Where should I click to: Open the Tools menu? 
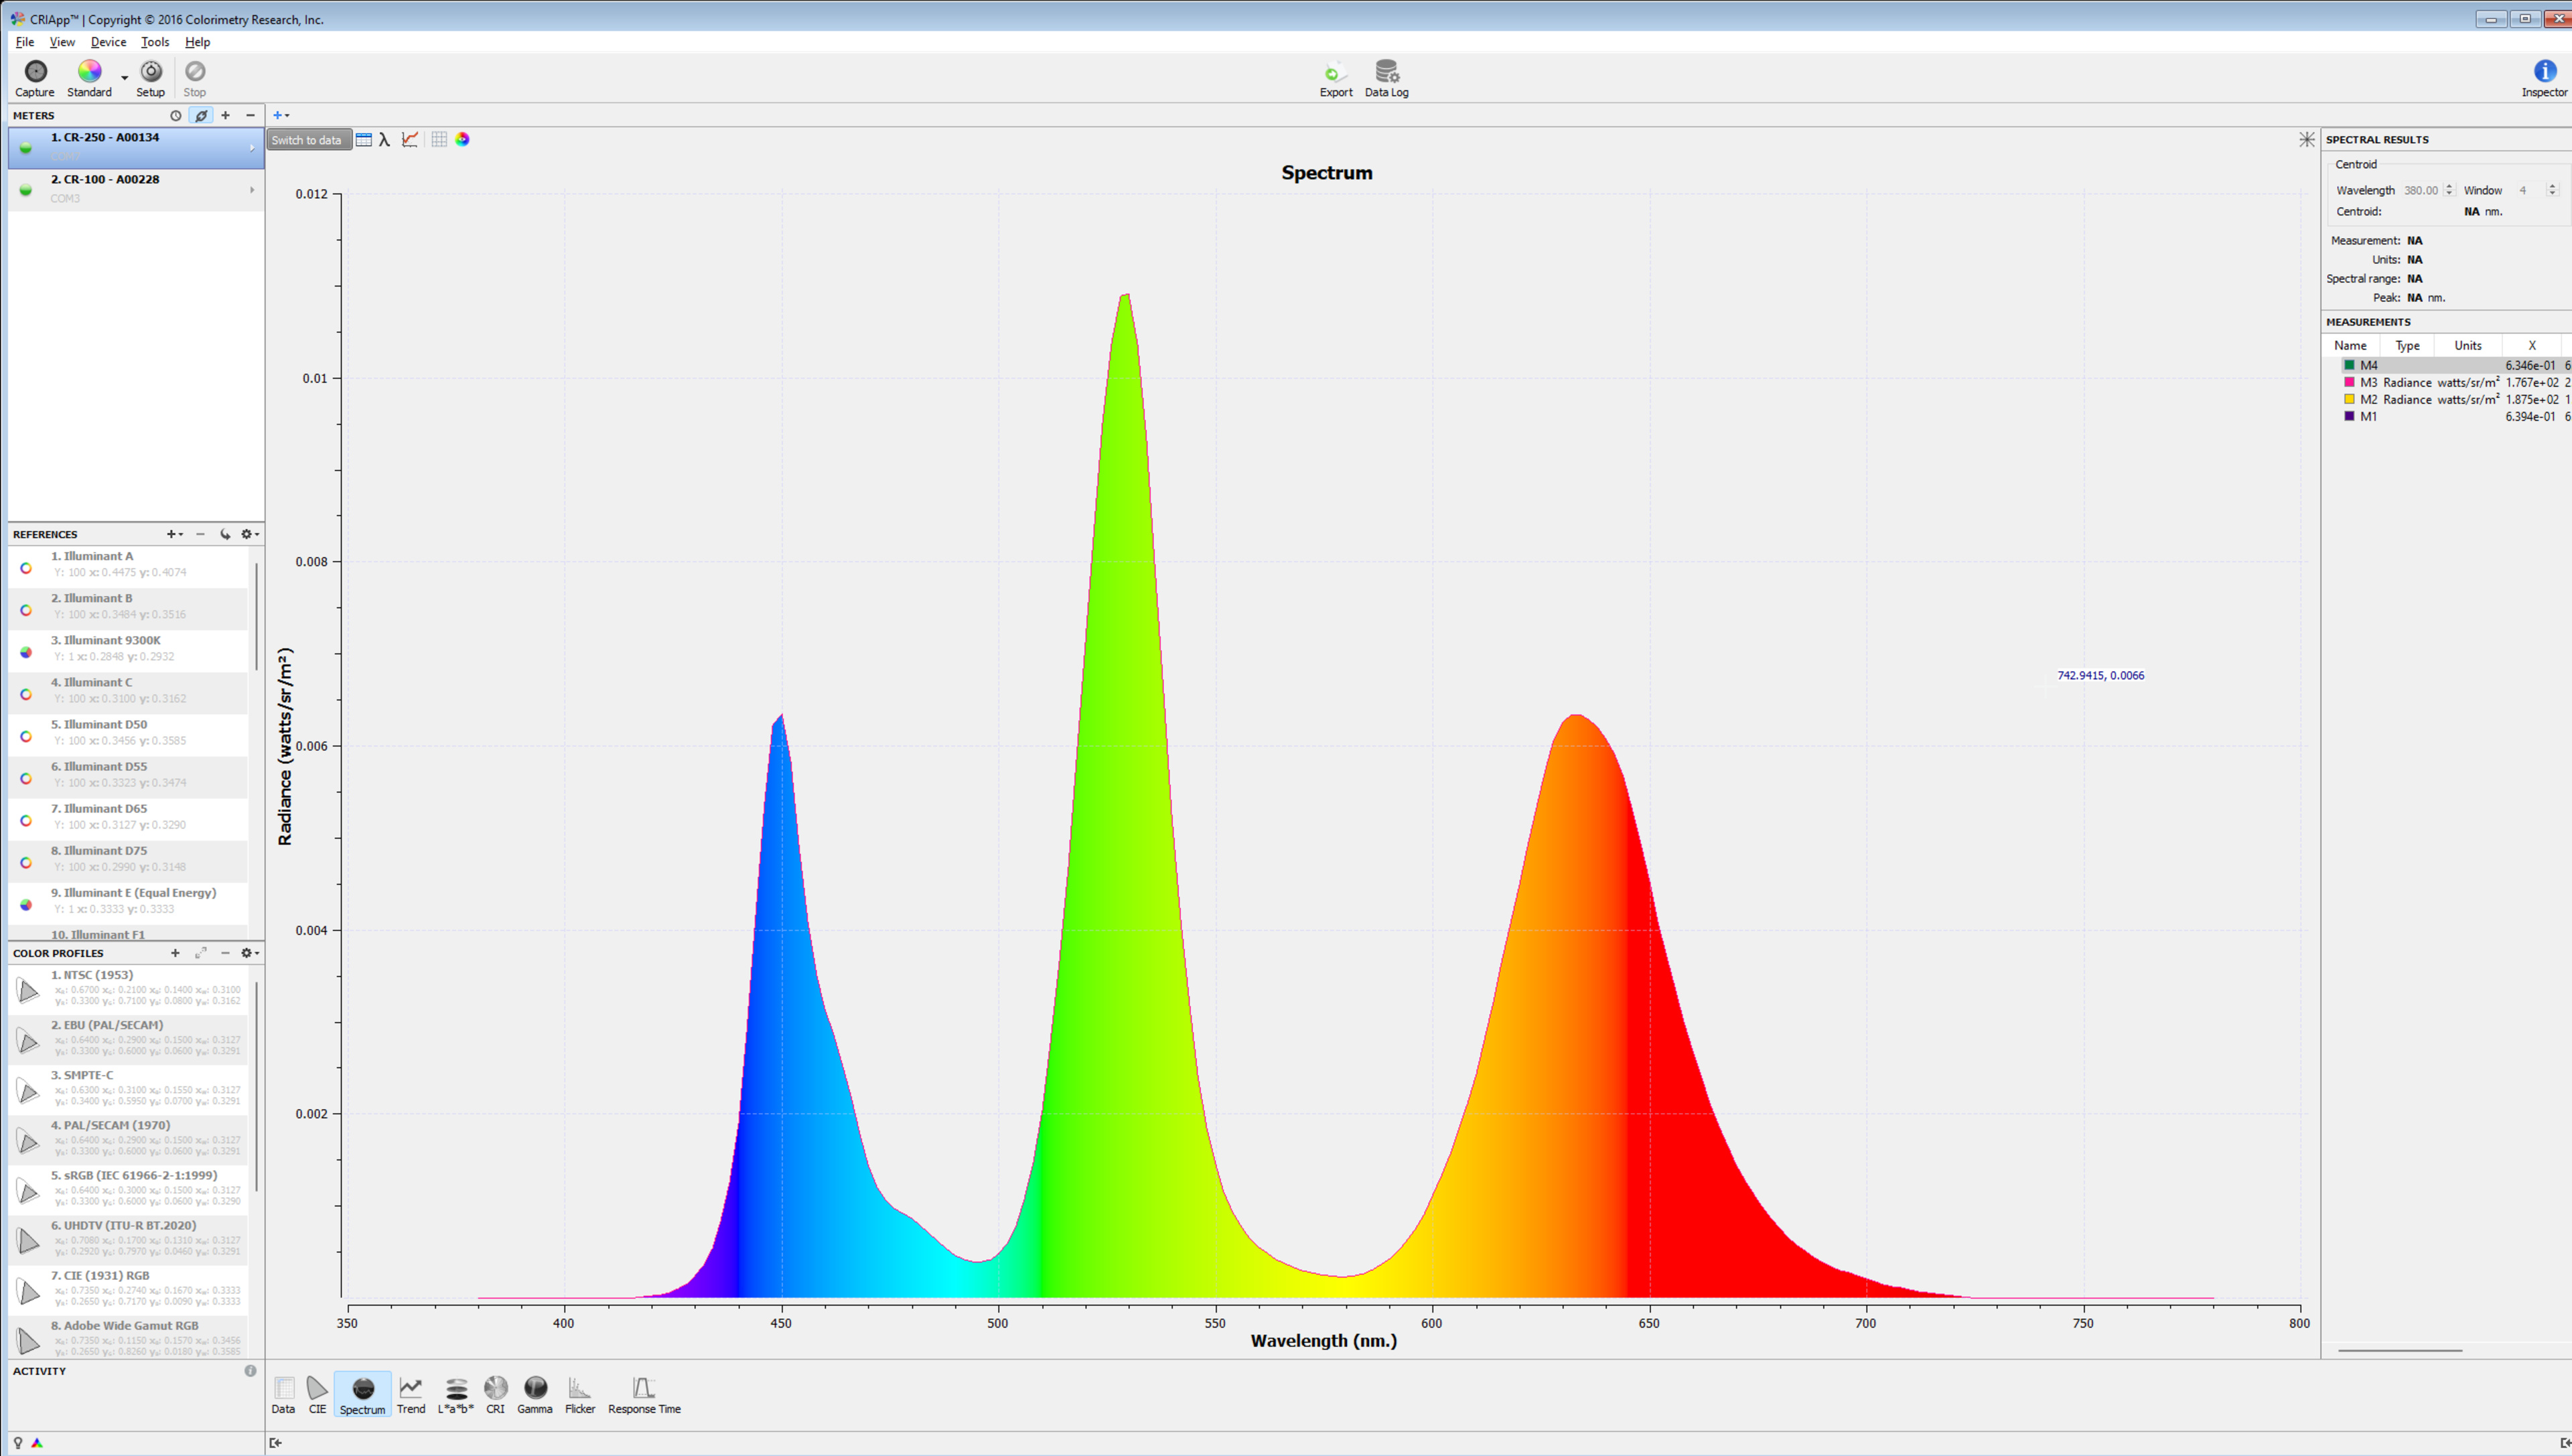(x=155, y=42)
